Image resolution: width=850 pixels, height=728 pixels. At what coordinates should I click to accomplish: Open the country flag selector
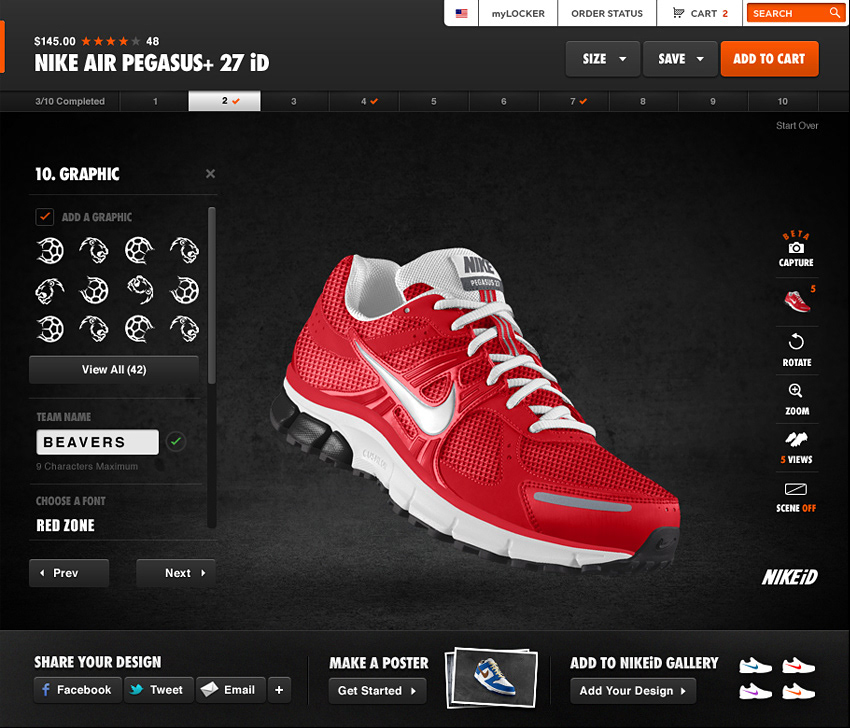coord(461,14)
